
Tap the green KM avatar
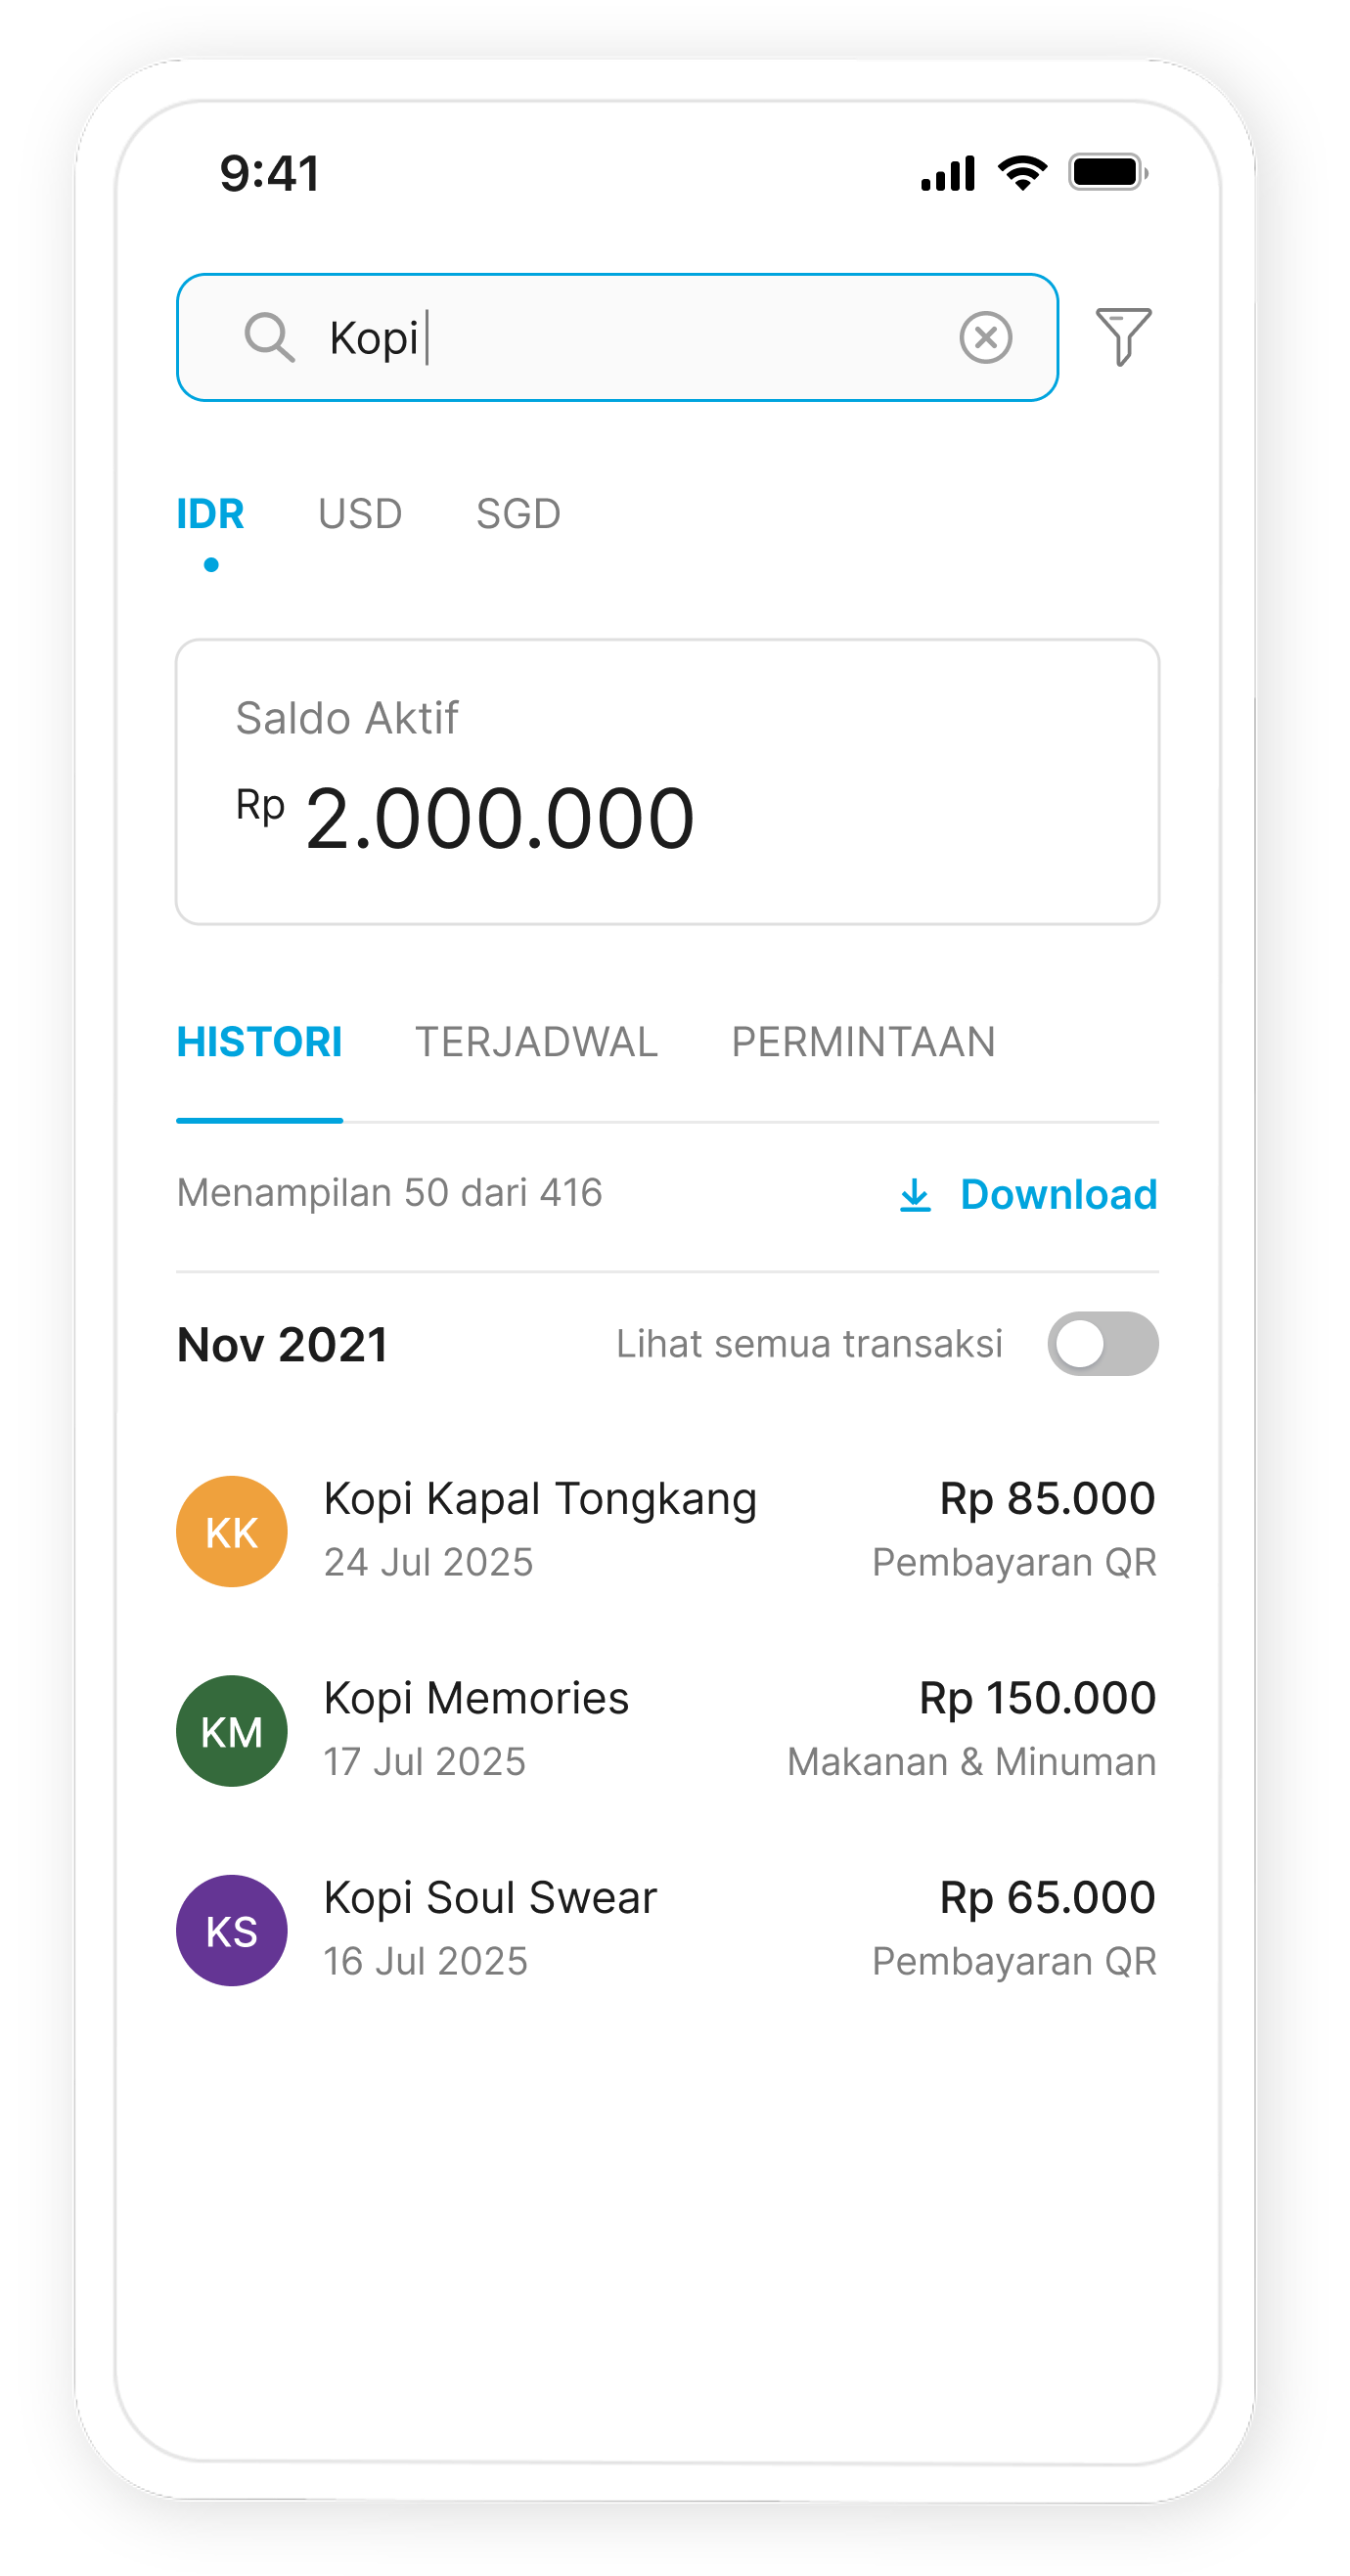click(x=232, y=1731)
